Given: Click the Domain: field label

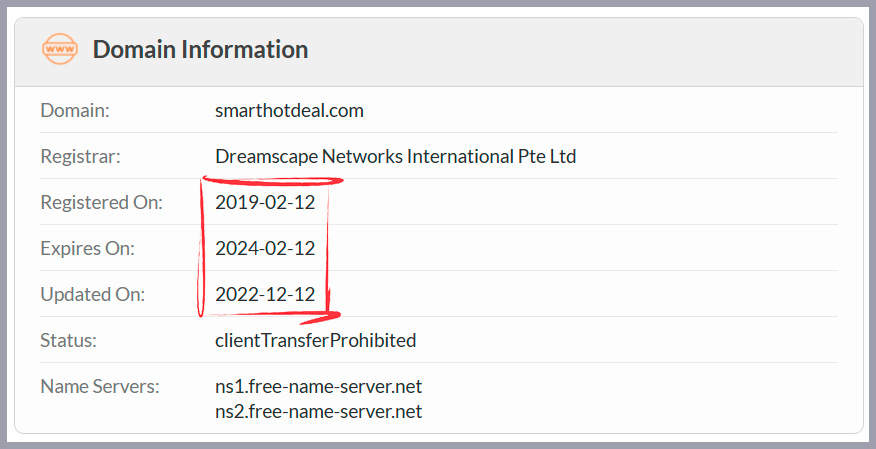Looking at the screenshot, I should pyautogui.click(x=75, y=110).
